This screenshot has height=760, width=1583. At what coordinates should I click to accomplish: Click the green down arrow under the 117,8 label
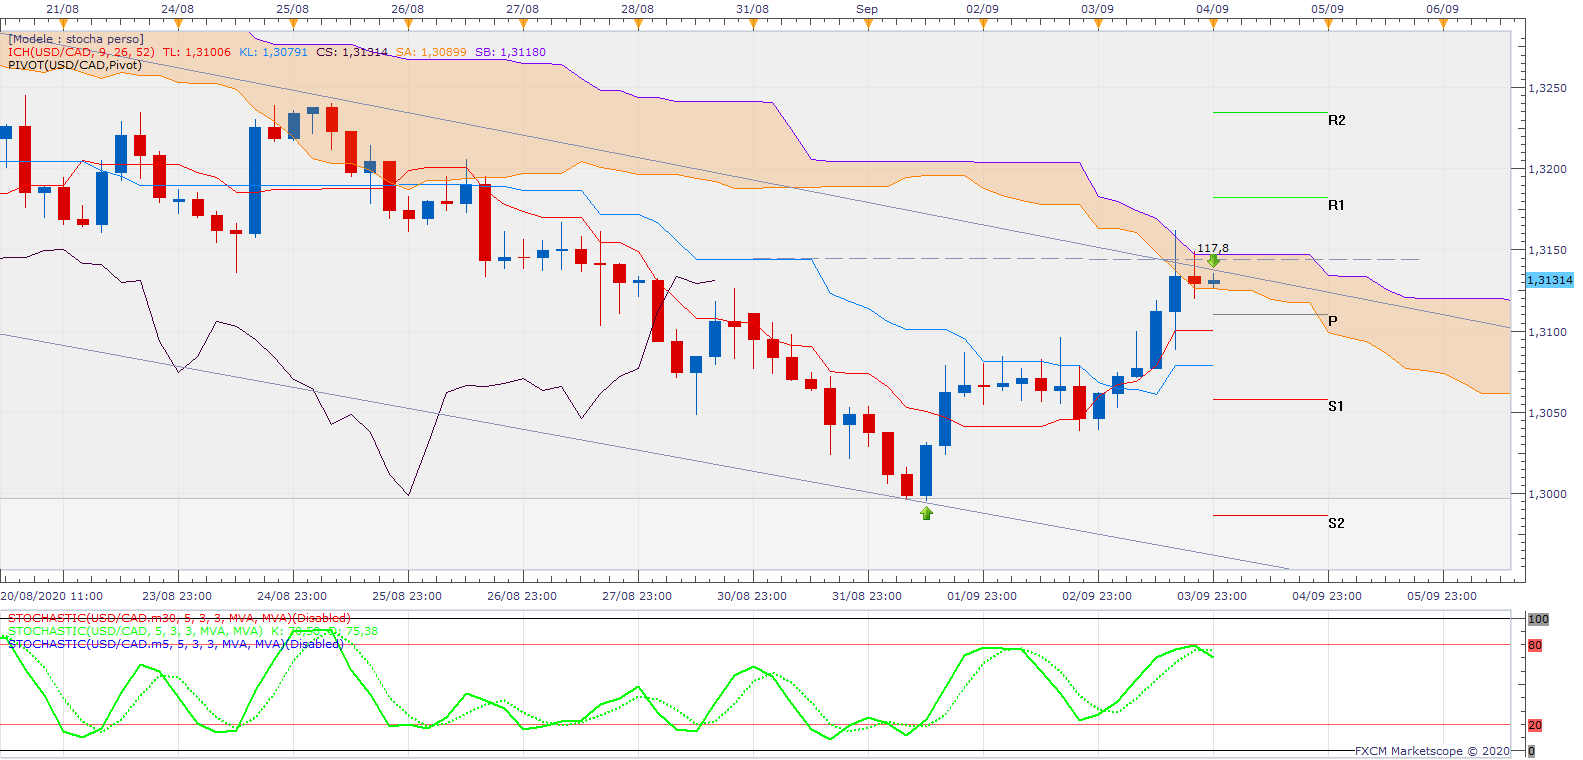1213,261
